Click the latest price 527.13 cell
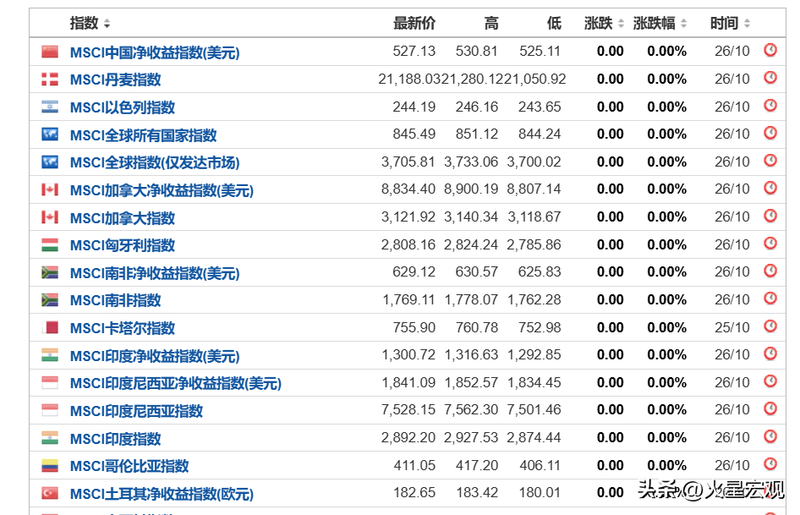The height and width of the screenshot is (515, 800). click(414, 51)
